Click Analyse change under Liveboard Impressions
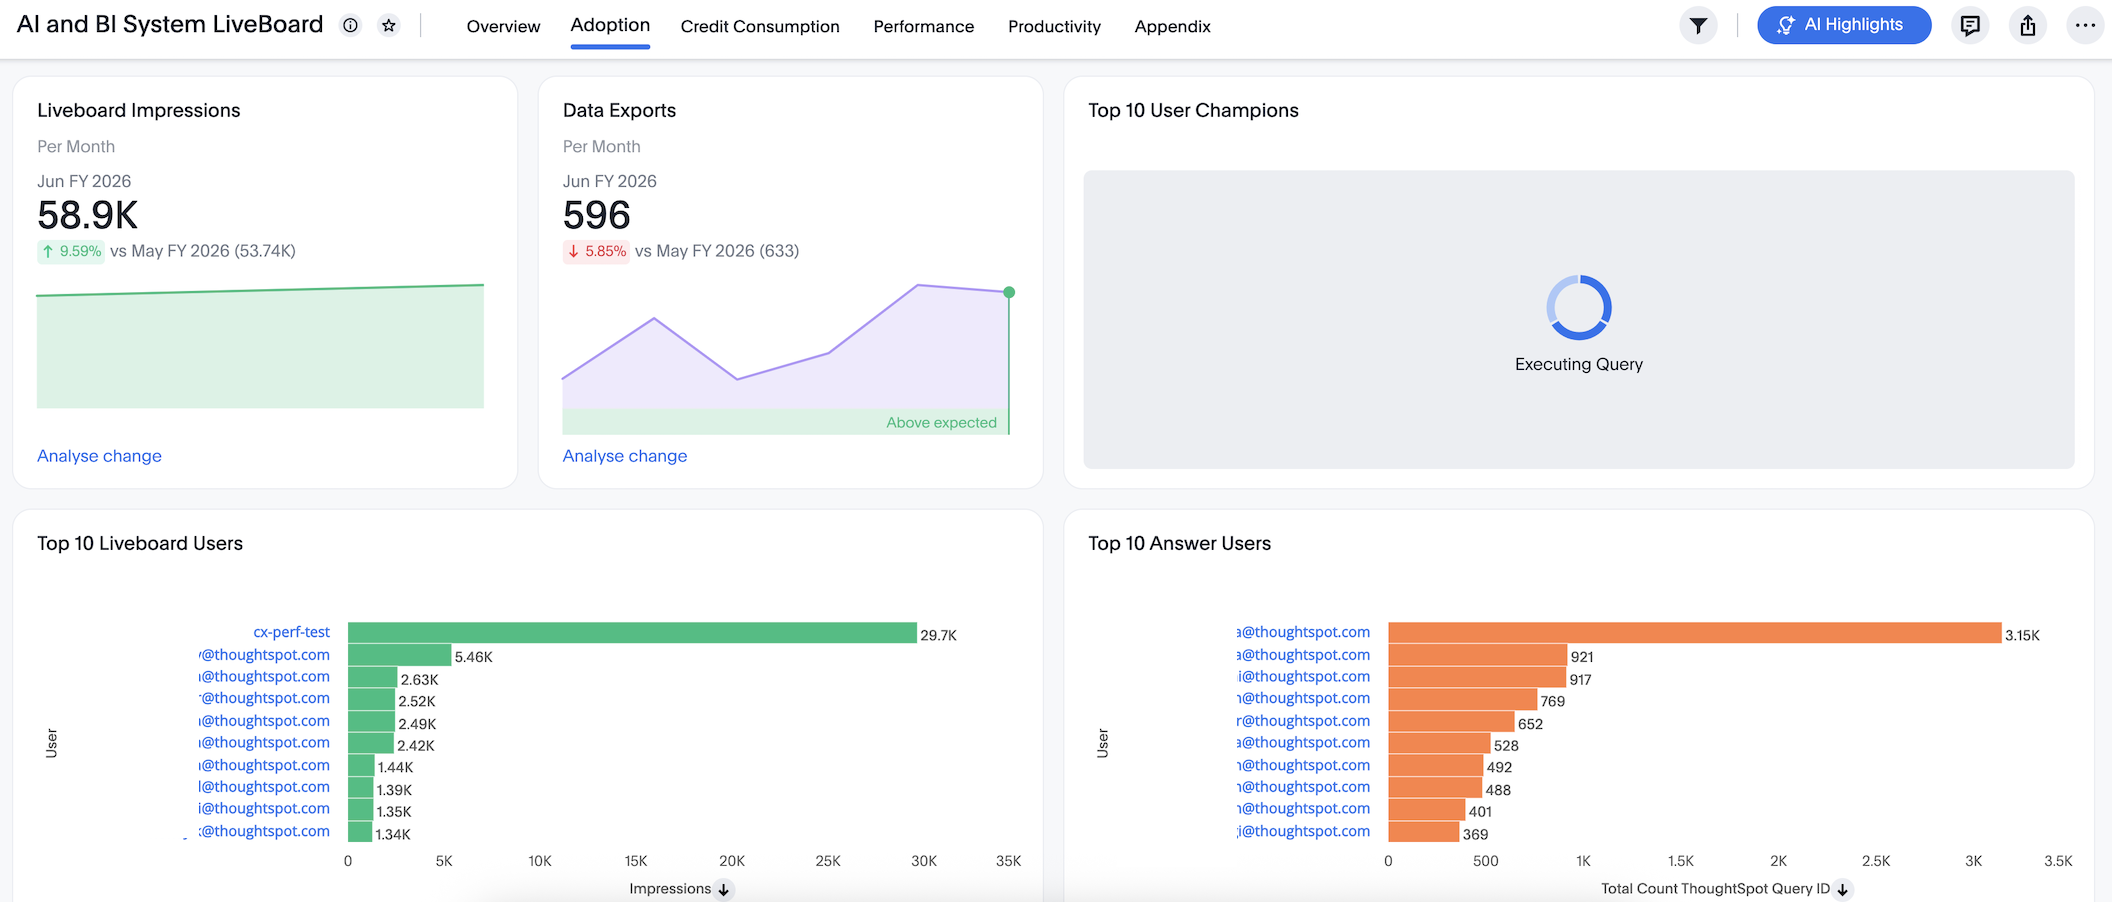Viewport: 2112px width, 902px height. (99, 456)
